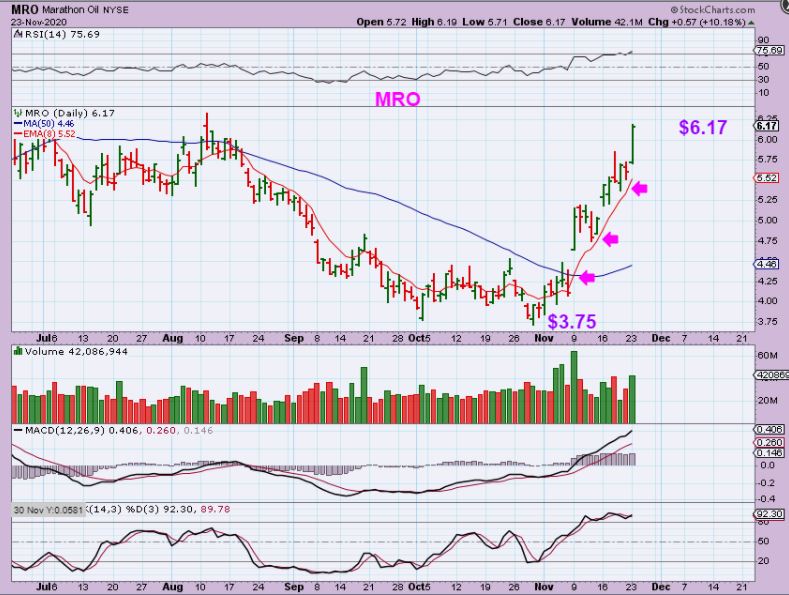Click the 60M volume axis label
Viewport: 789px width, 595px height.
pos(767,355)
